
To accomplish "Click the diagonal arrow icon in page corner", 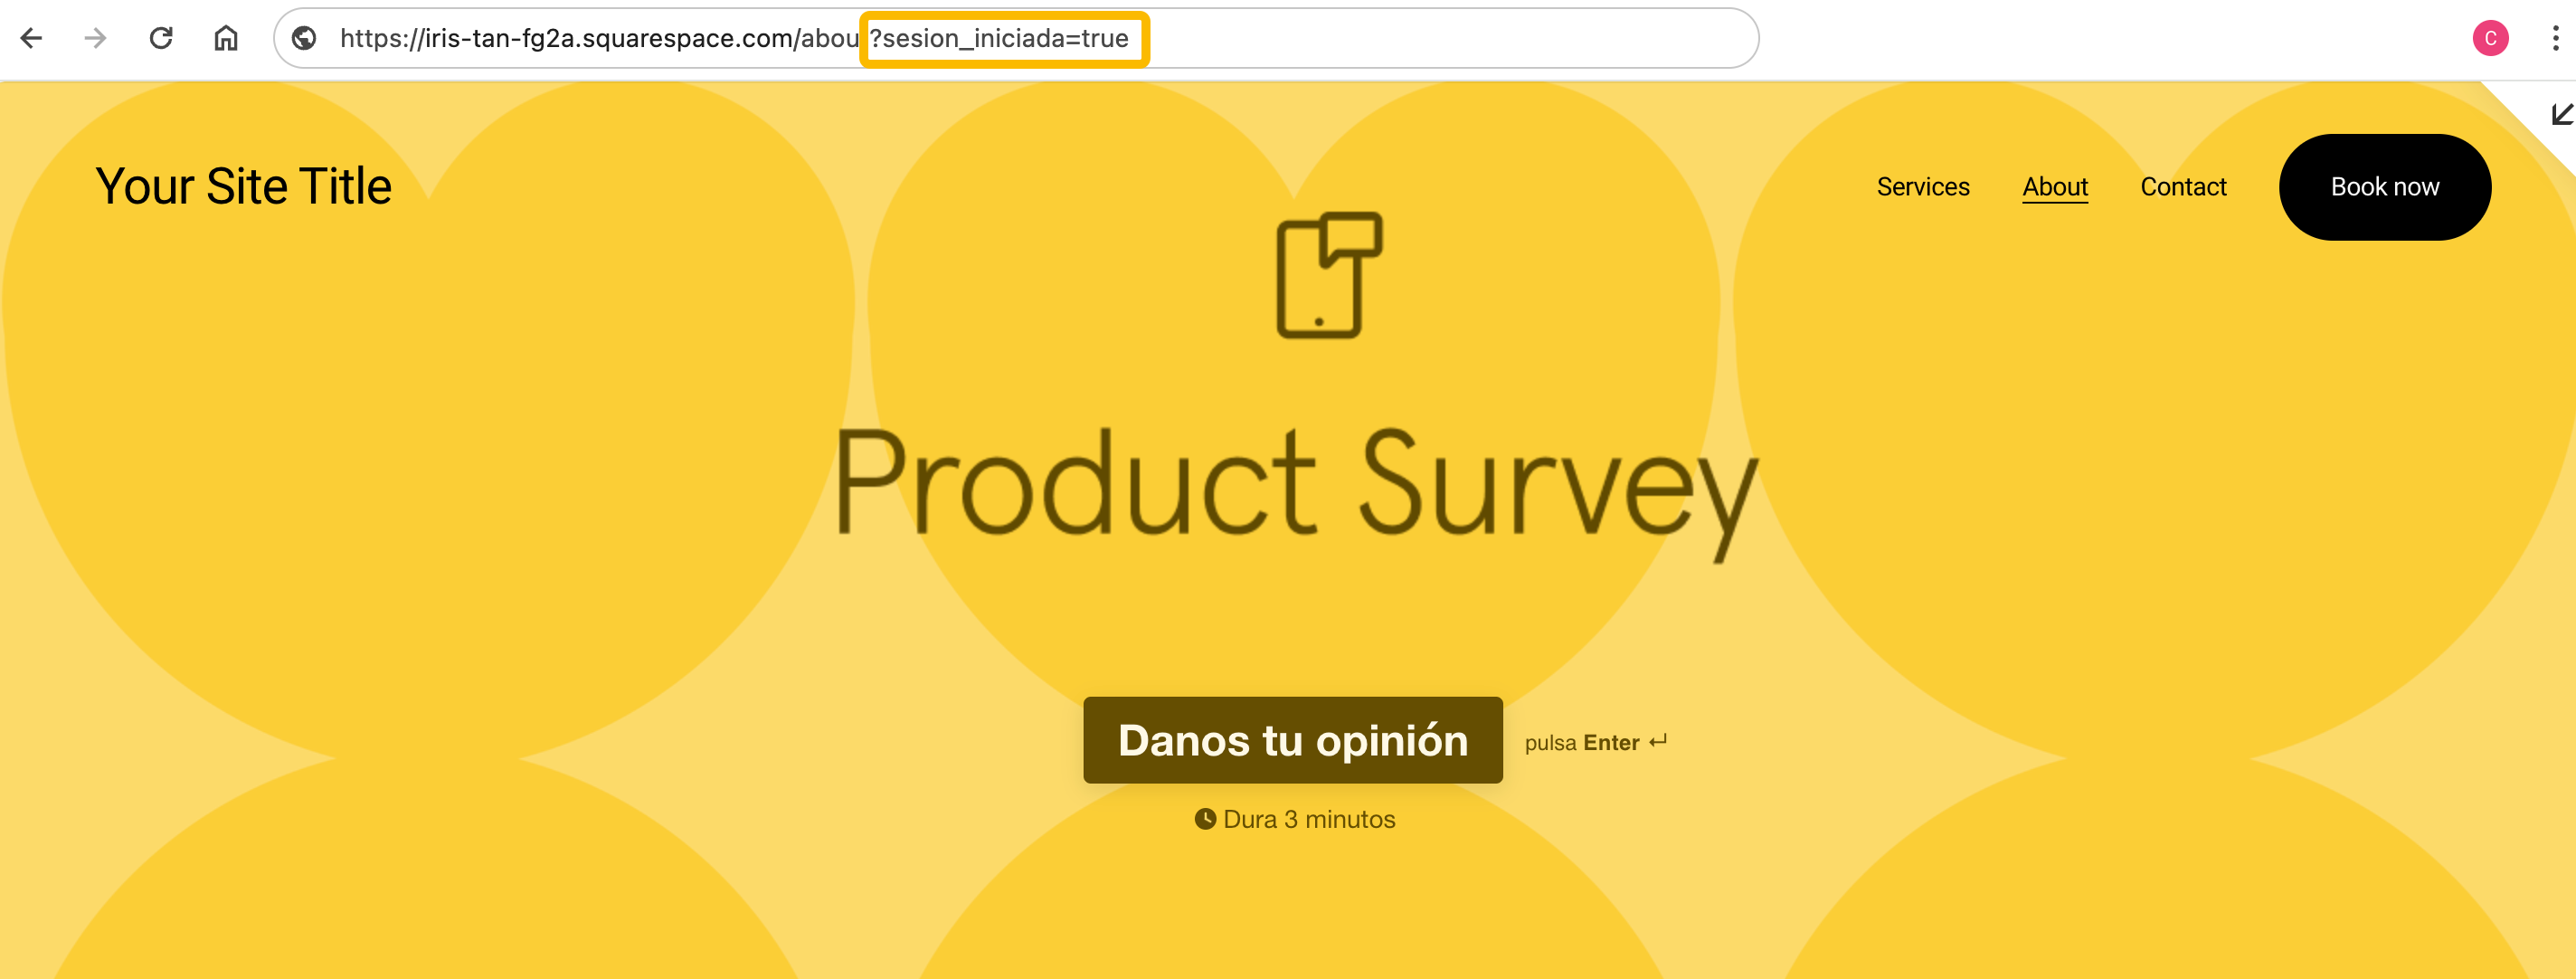I will tap(2561, 114).
